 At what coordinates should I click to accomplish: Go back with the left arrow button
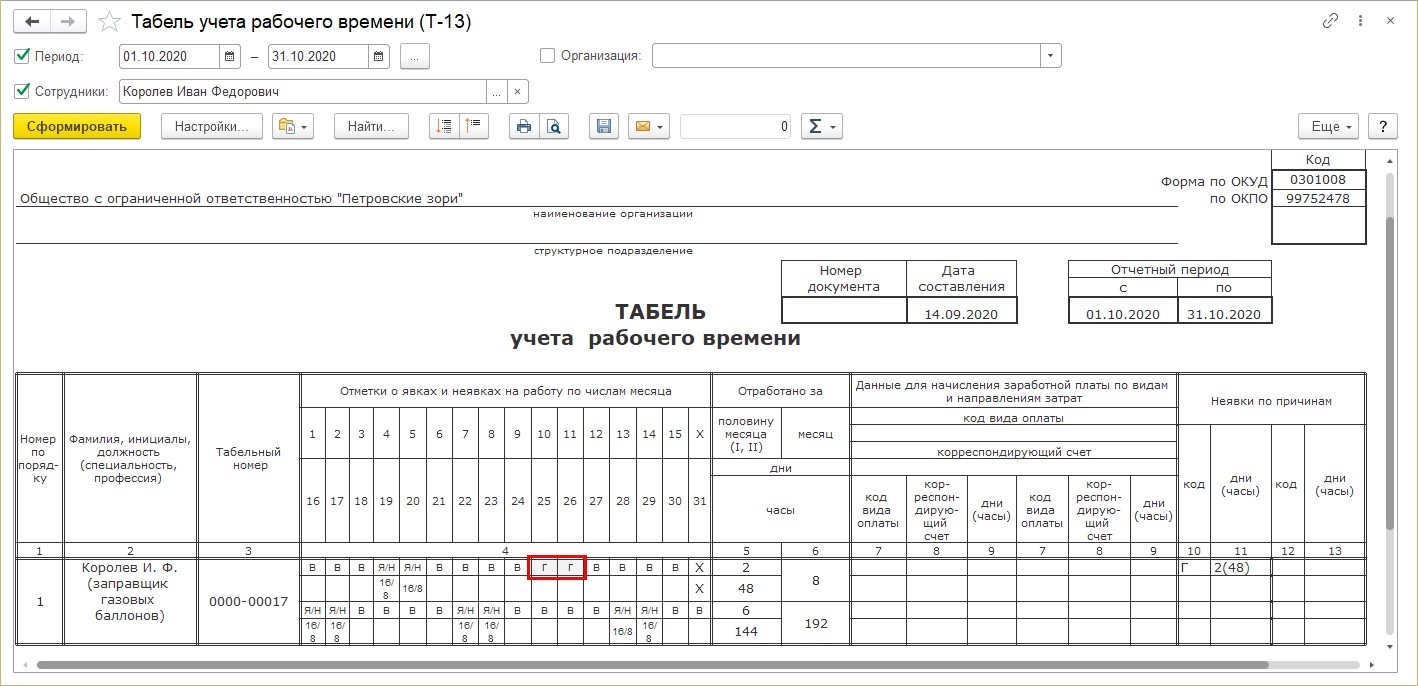pos(31,21)
